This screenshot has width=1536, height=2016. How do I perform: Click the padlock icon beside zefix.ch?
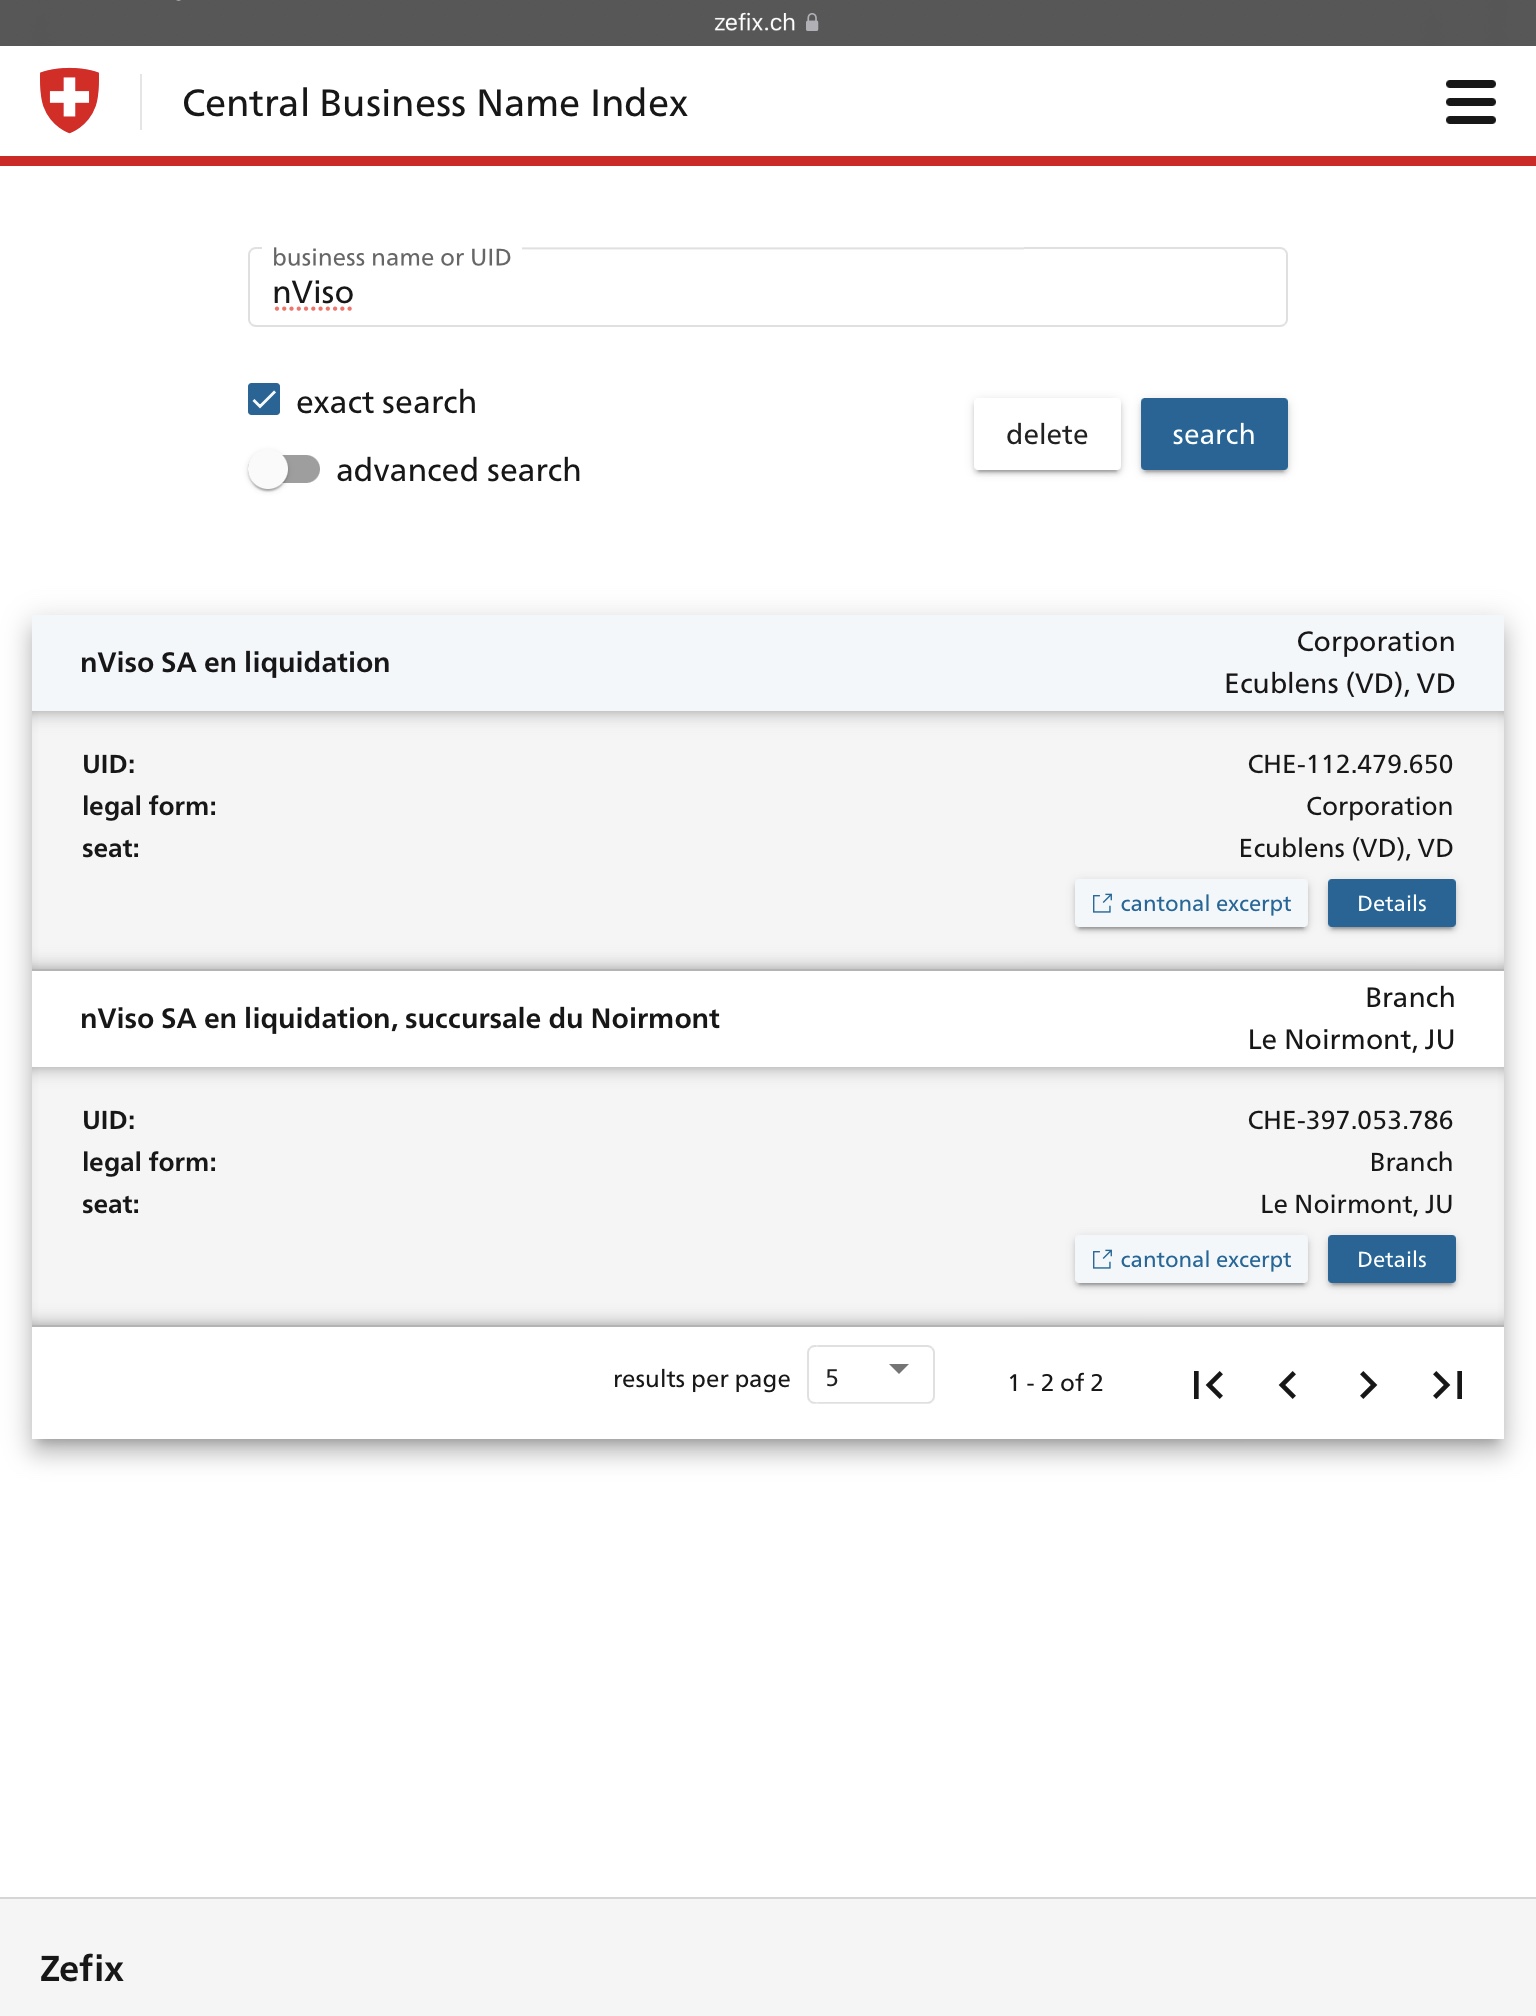tap(812, 22)
